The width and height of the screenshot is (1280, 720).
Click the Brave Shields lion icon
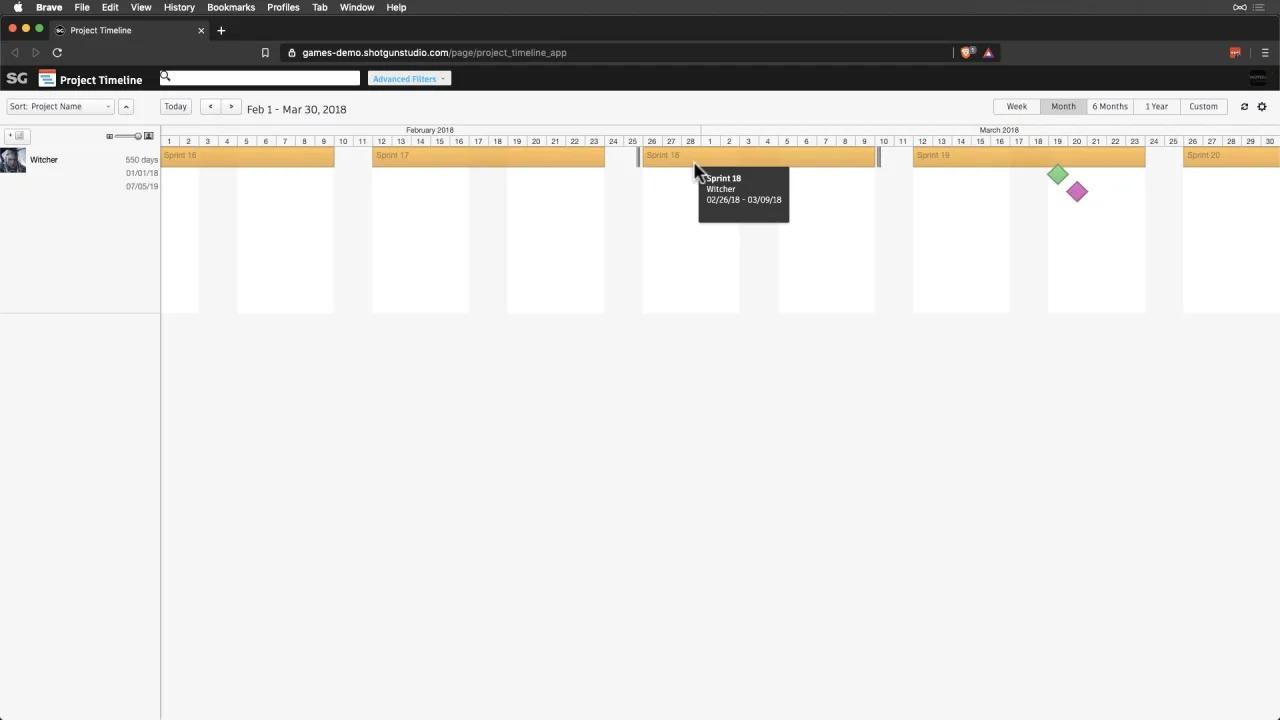(966, 53)
